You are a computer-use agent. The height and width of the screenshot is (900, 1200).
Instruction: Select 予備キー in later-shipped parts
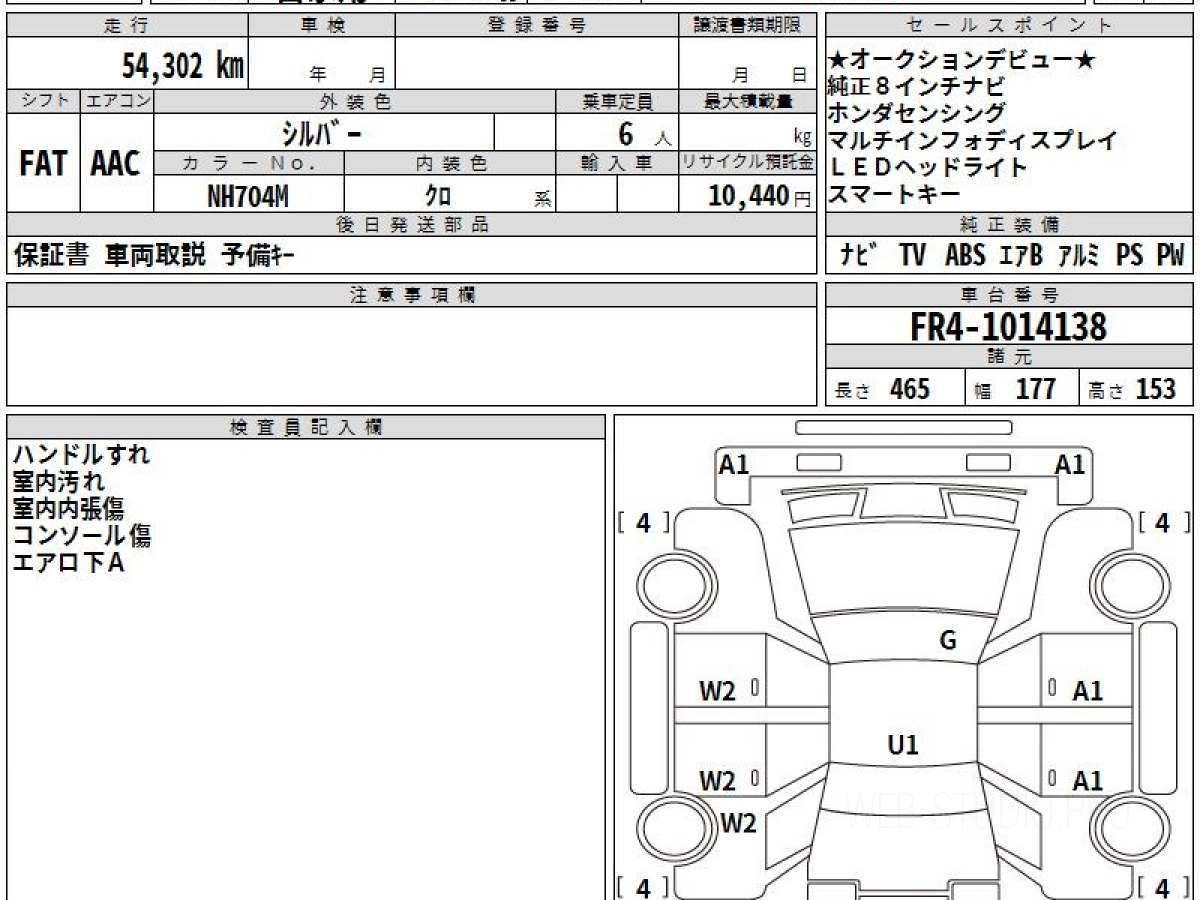[x=258, y=256]
